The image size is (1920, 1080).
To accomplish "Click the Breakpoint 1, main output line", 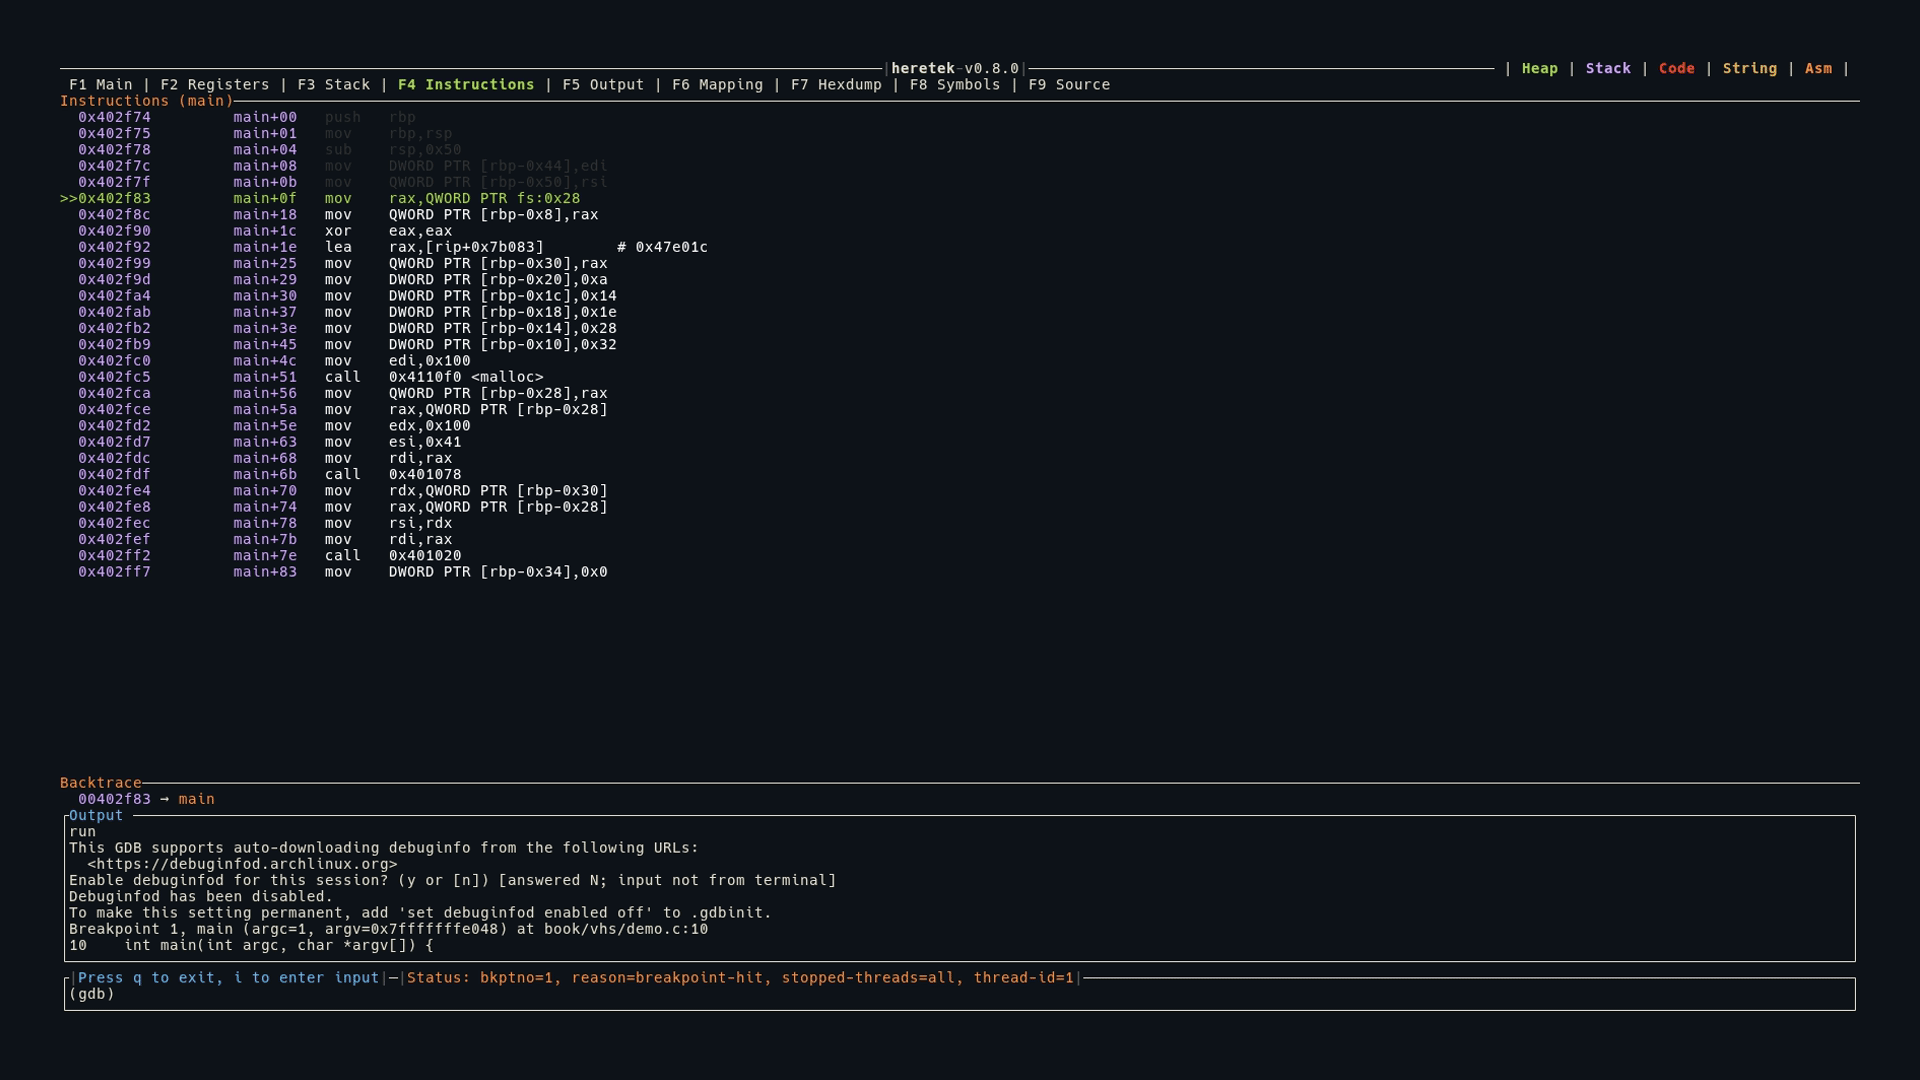I will point(388,929).
